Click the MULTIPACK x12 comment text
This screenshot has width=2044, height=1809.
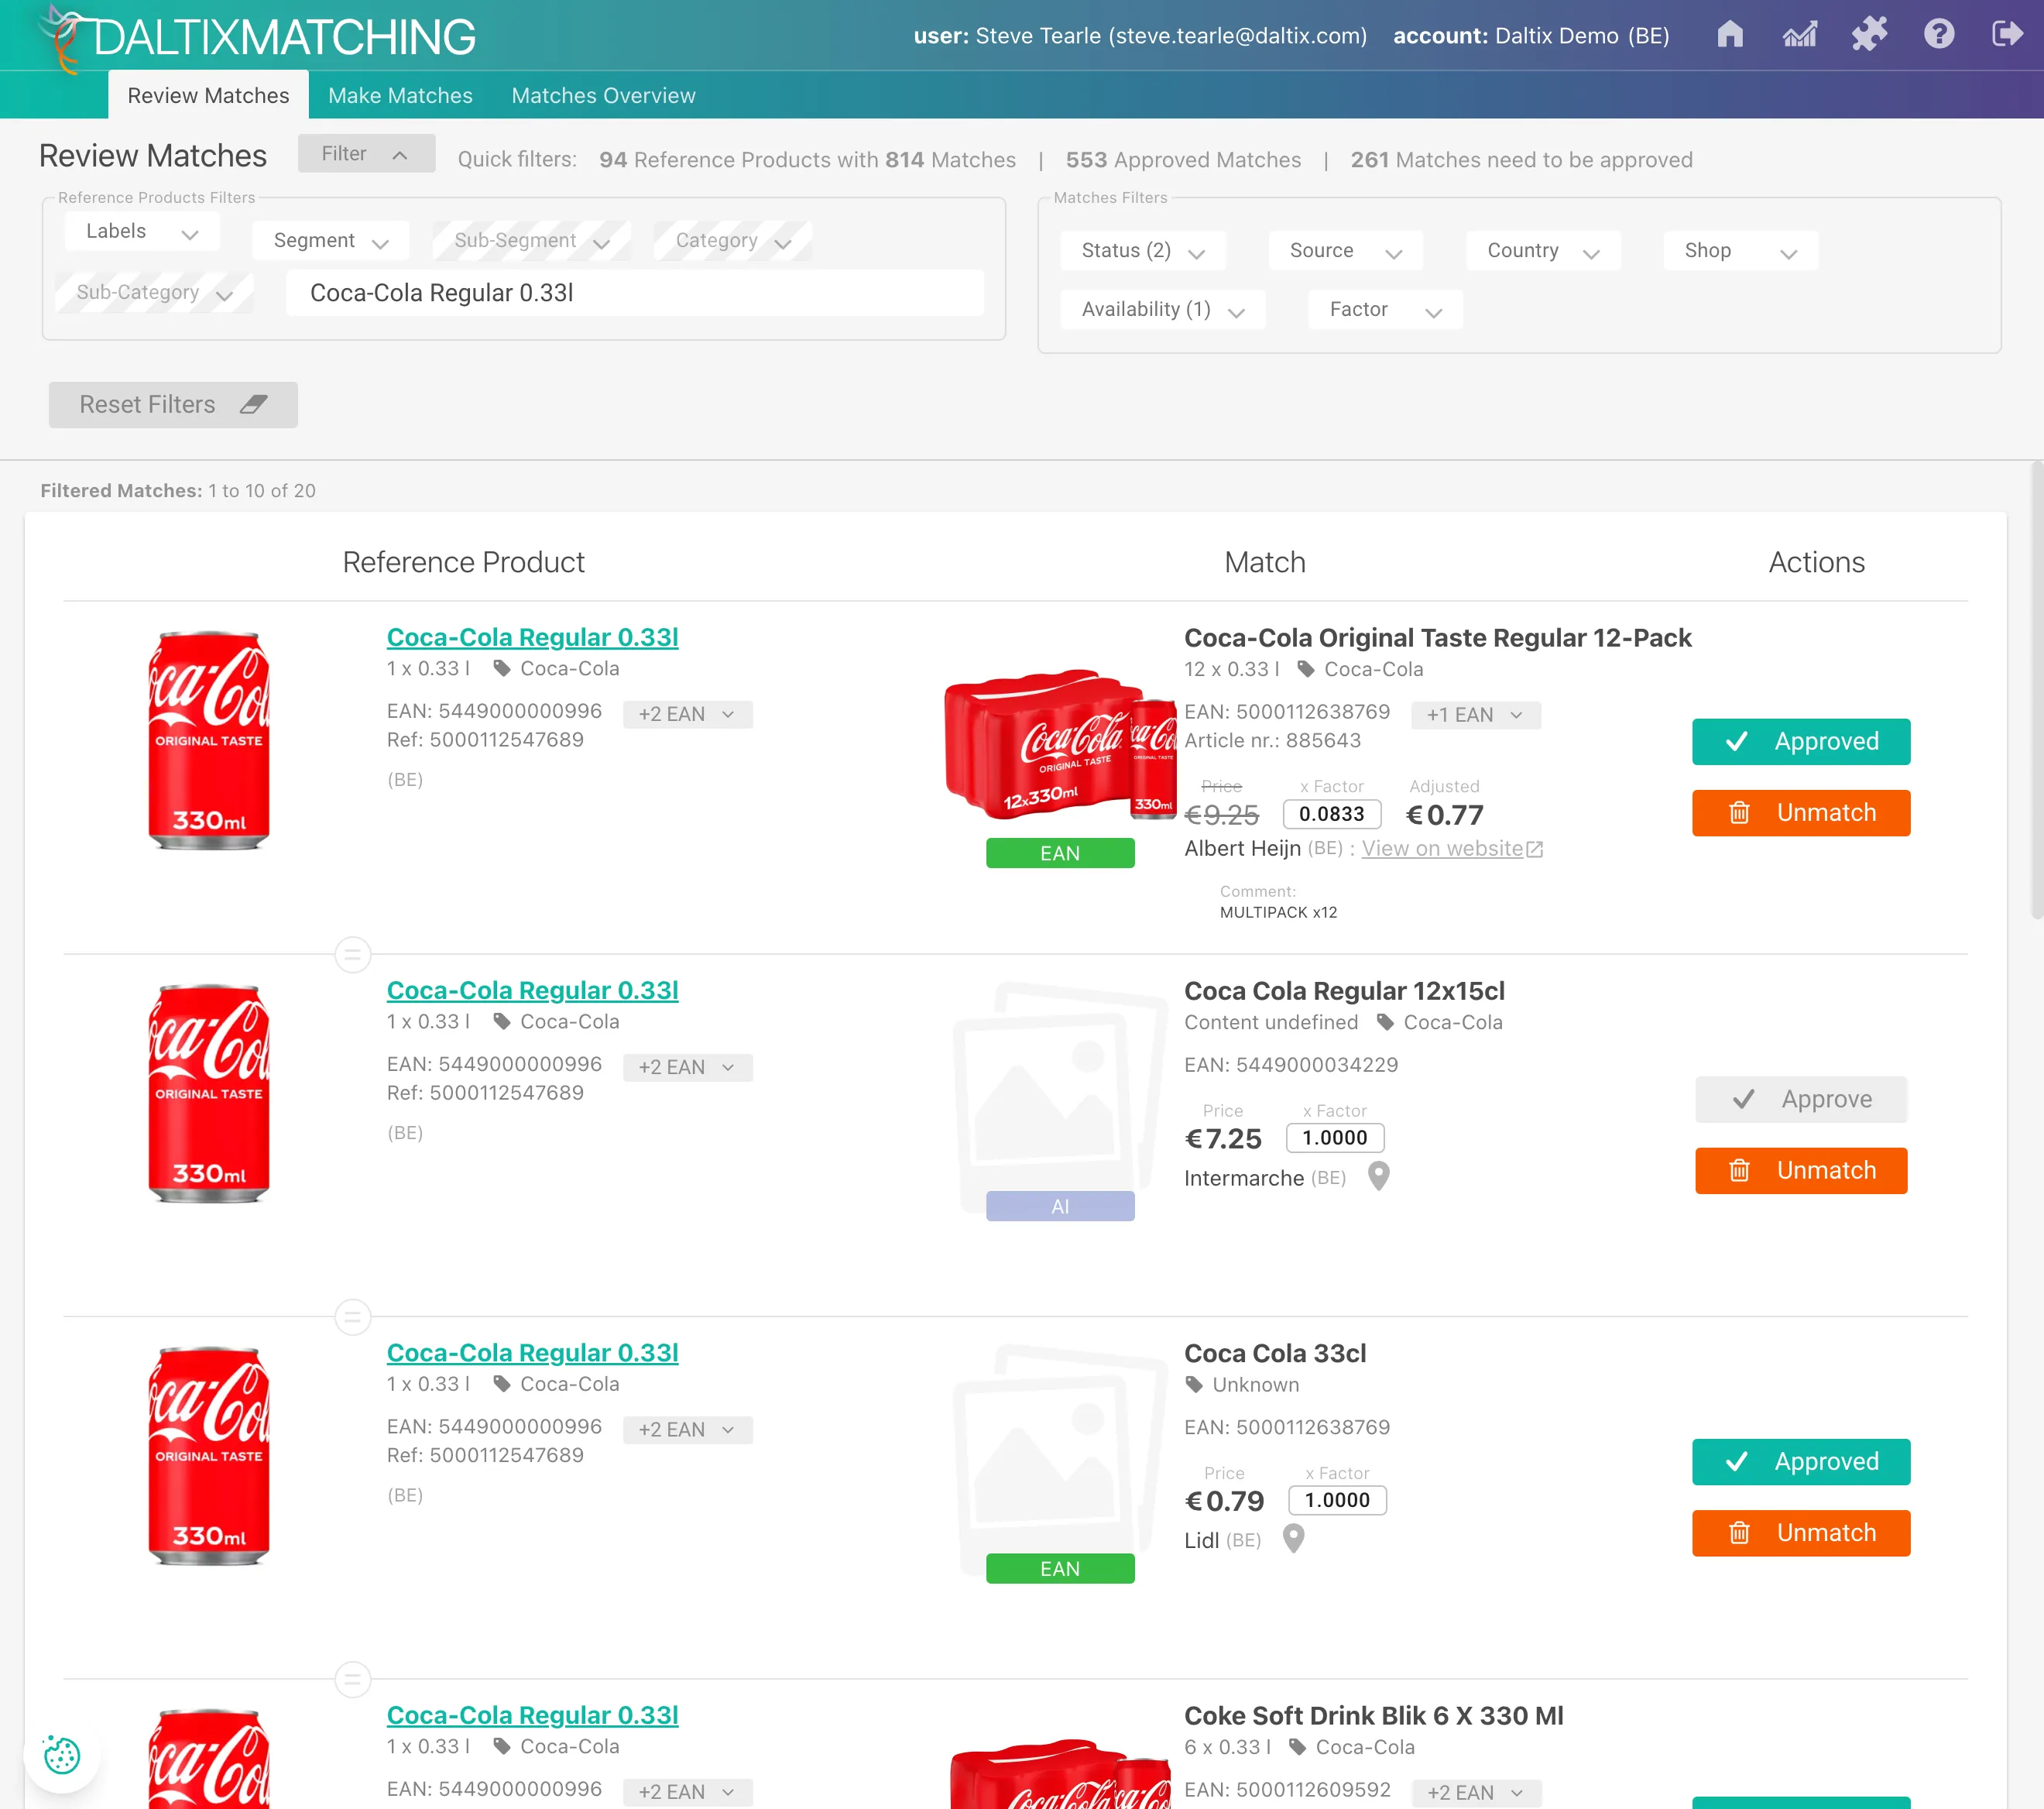[x=1278, y=912]
